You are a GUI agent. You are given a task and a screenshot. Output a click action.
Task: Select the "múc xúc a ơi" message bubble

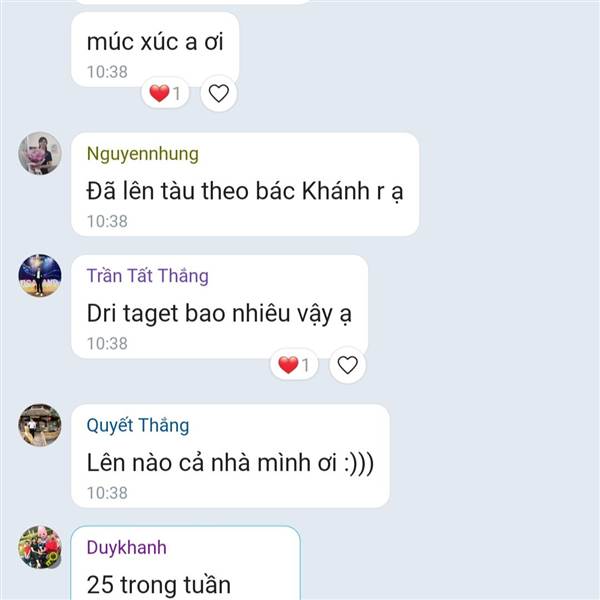(155, 49)
